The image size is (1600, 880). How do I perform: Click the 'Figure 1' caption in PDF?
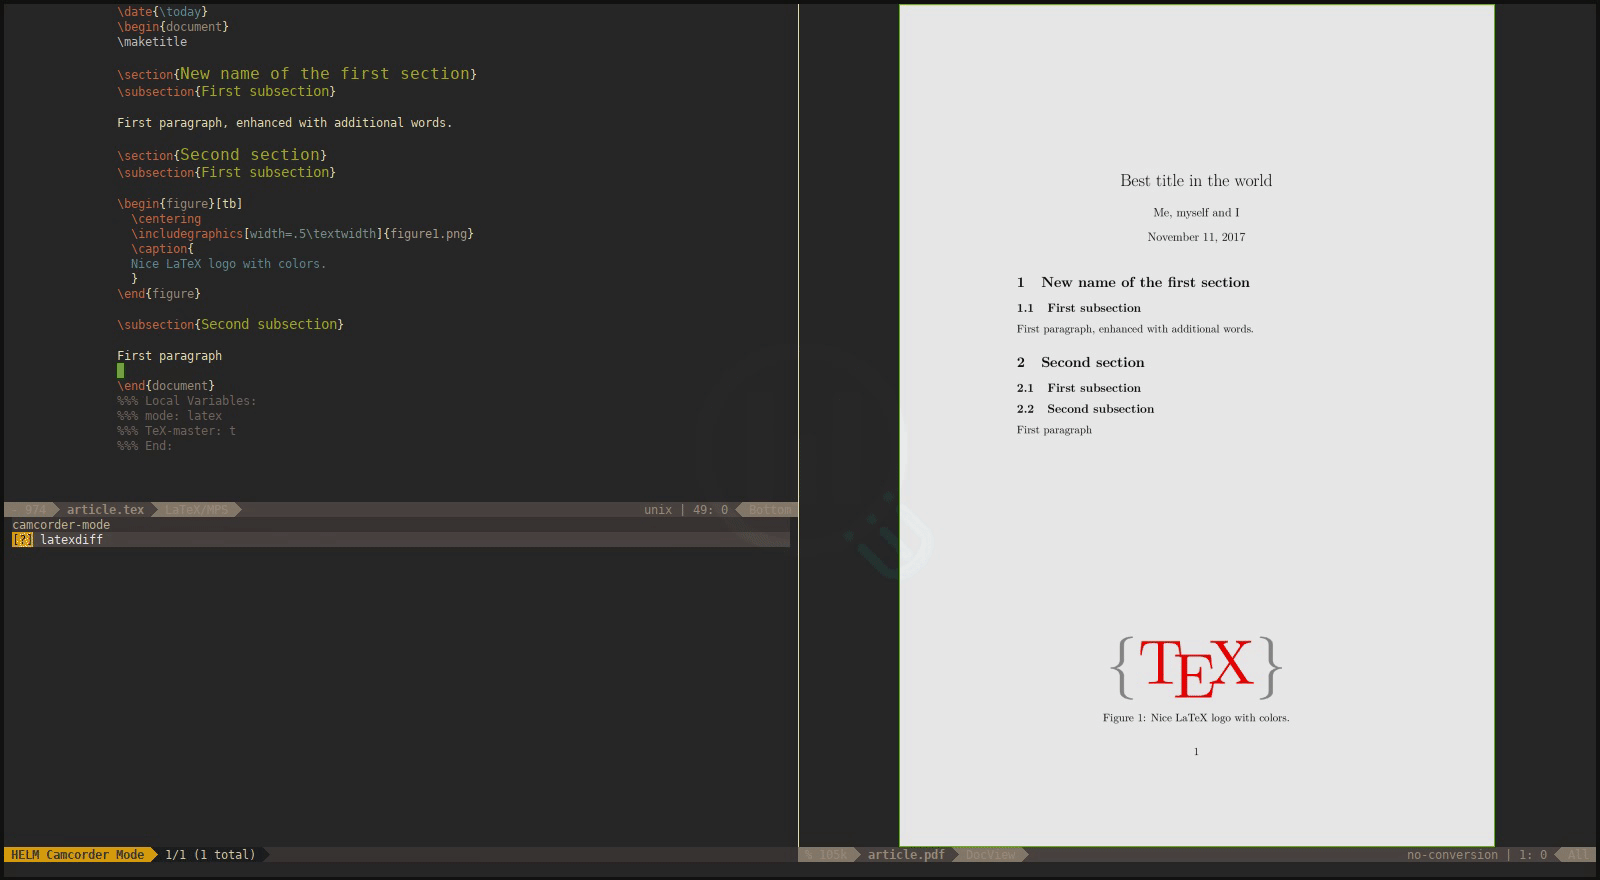click(x=1196, y=718)
